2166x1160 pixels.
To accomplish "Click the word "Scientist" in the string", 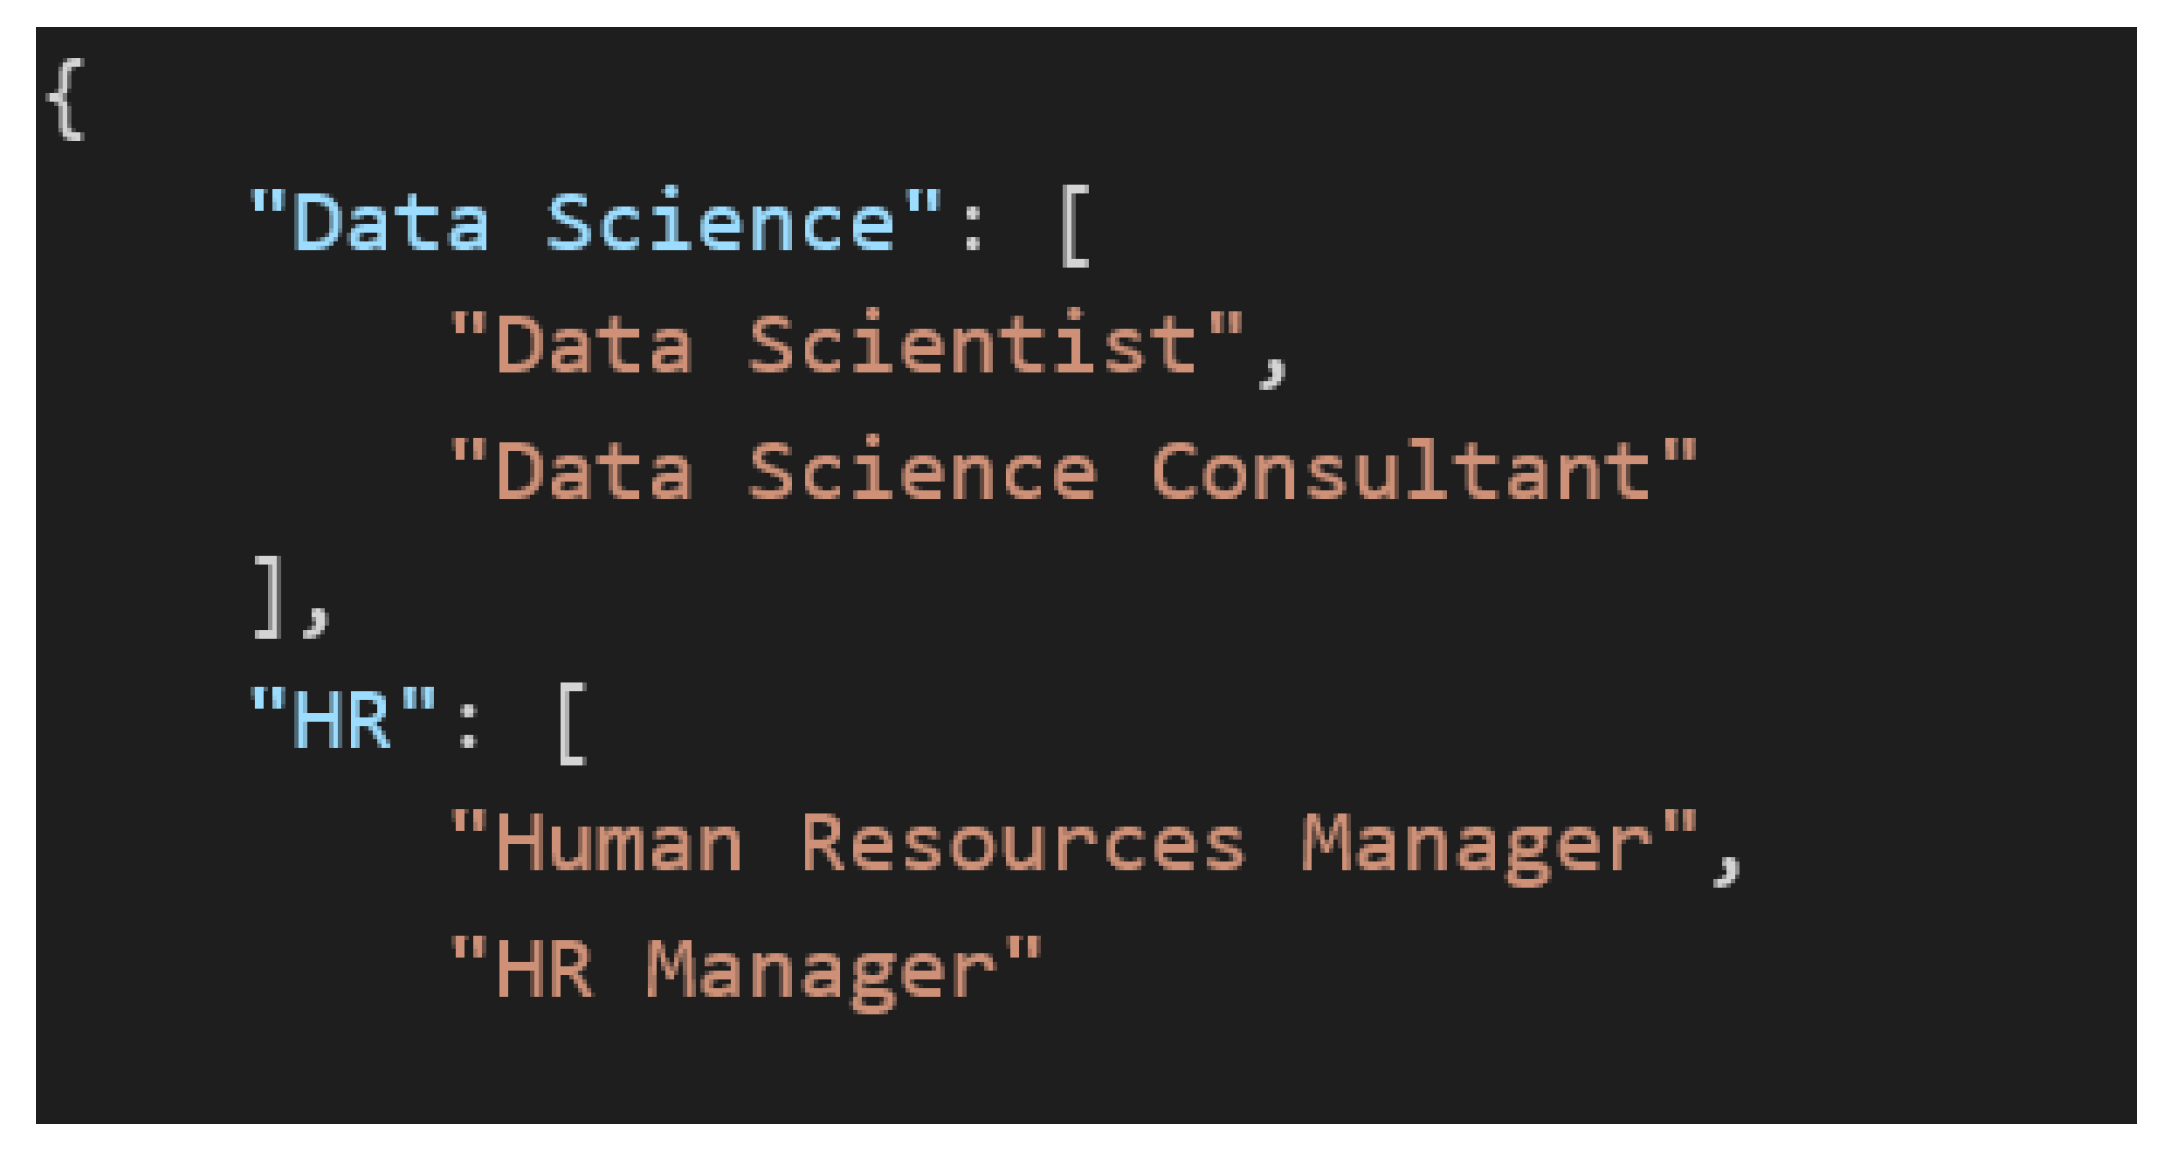I will (972, 346).
